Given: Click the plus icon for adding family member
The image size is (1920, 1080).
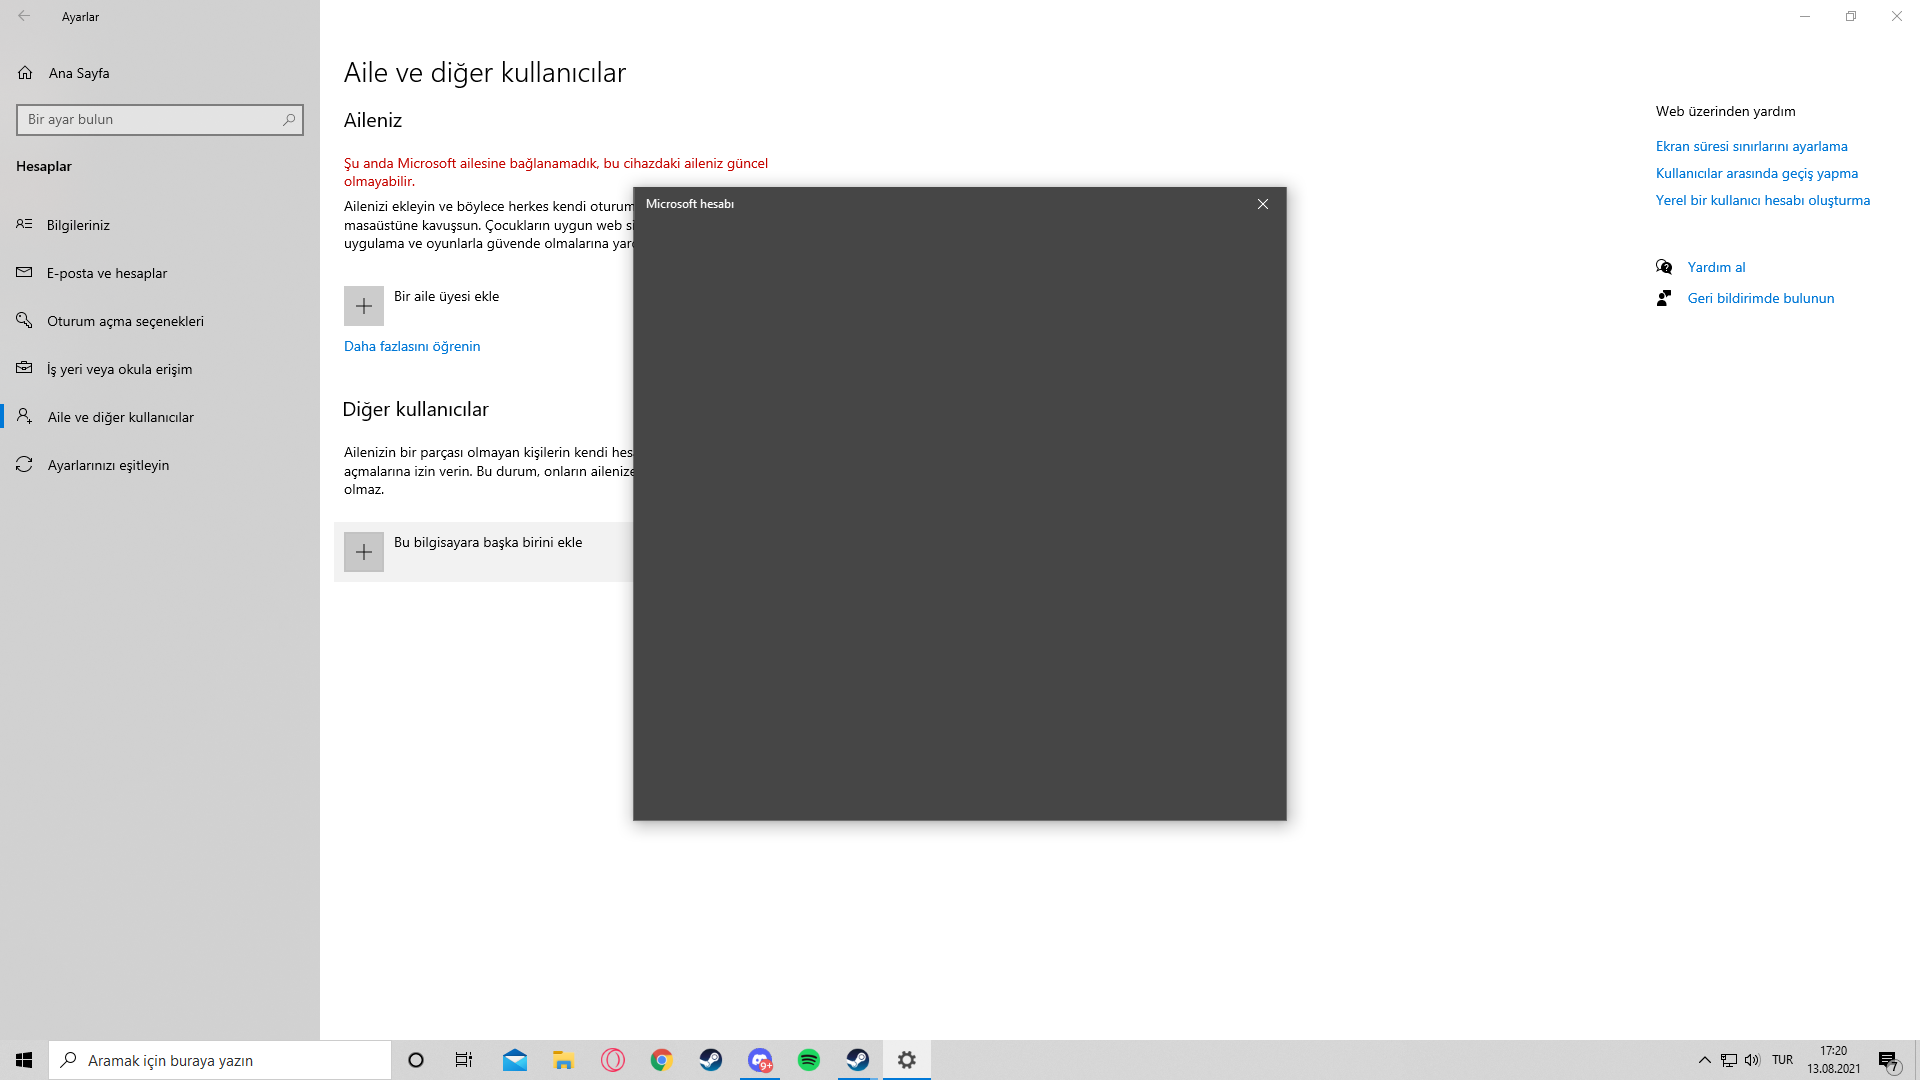Looking at the screenshot, I should point(364,306).
